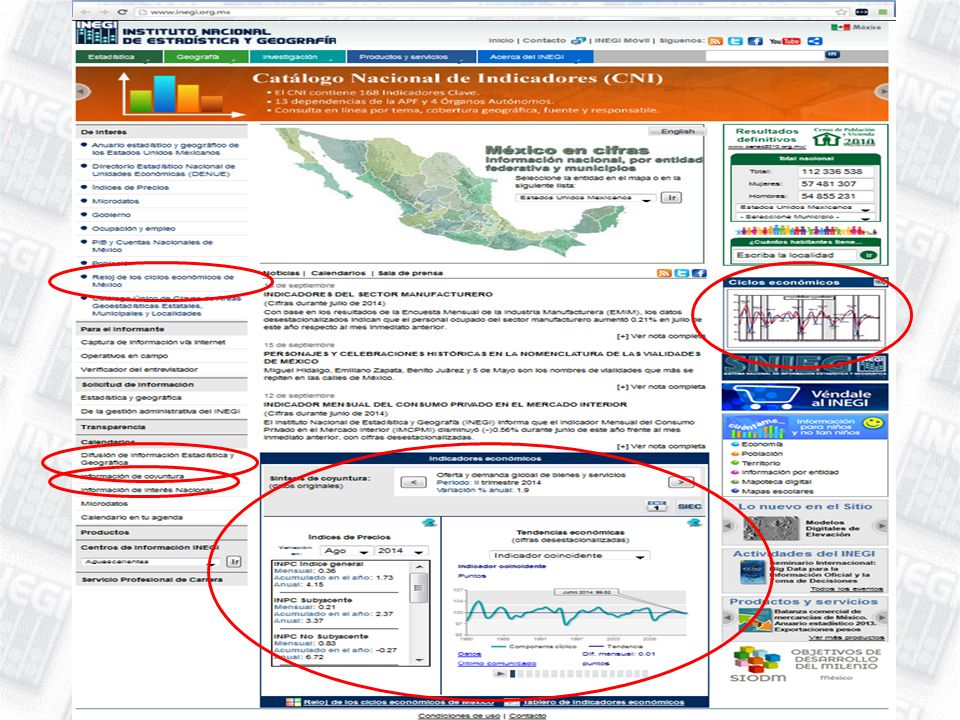Open the Investigación menu
The image size is (960, 720).
(x=298, y=57)
